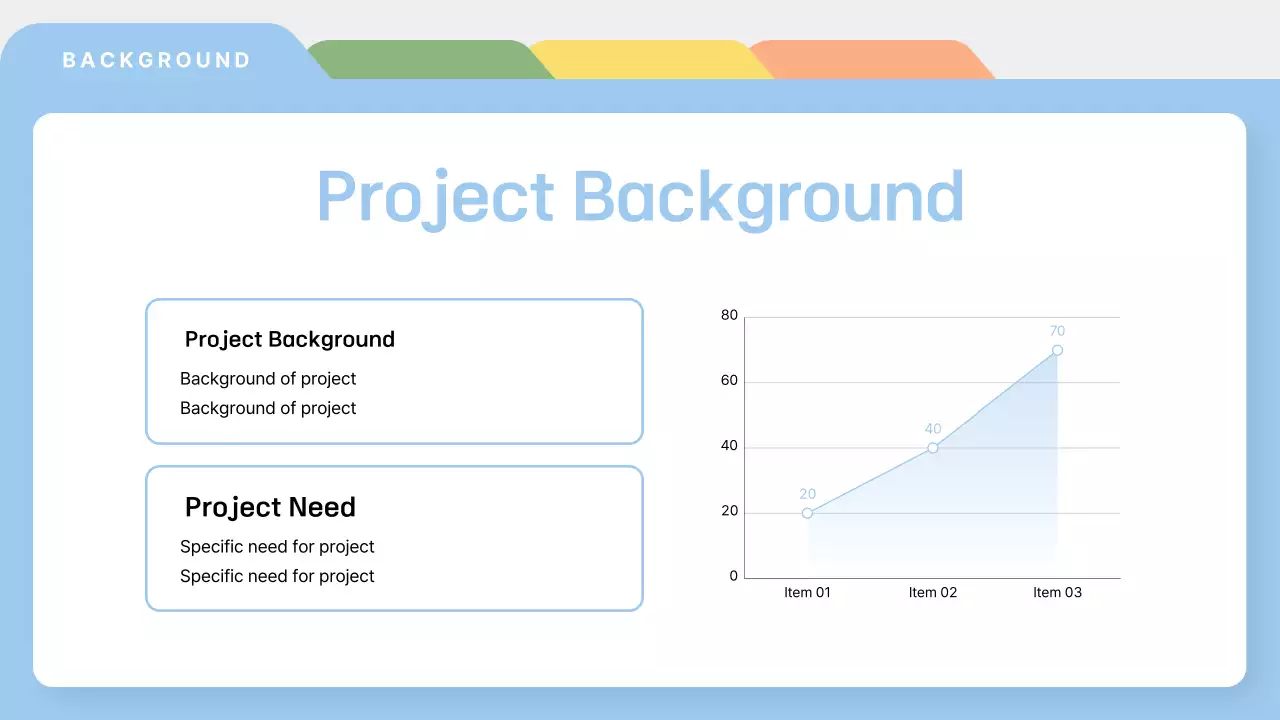Click the chart data point marker for Item 01
The image size is (1280, 720).
[807, 513]
